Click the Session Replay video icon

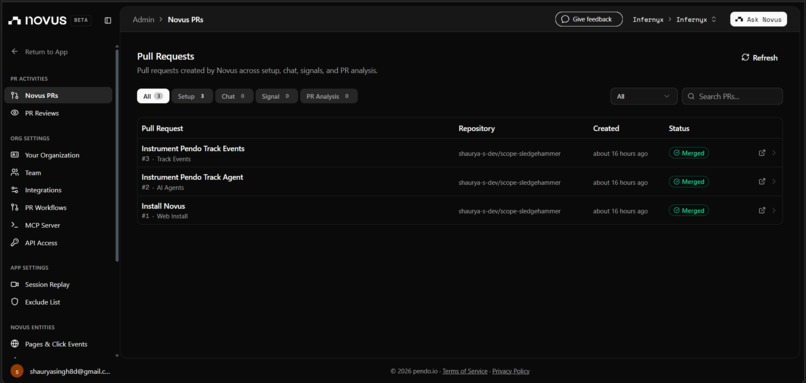coord(15,284)
